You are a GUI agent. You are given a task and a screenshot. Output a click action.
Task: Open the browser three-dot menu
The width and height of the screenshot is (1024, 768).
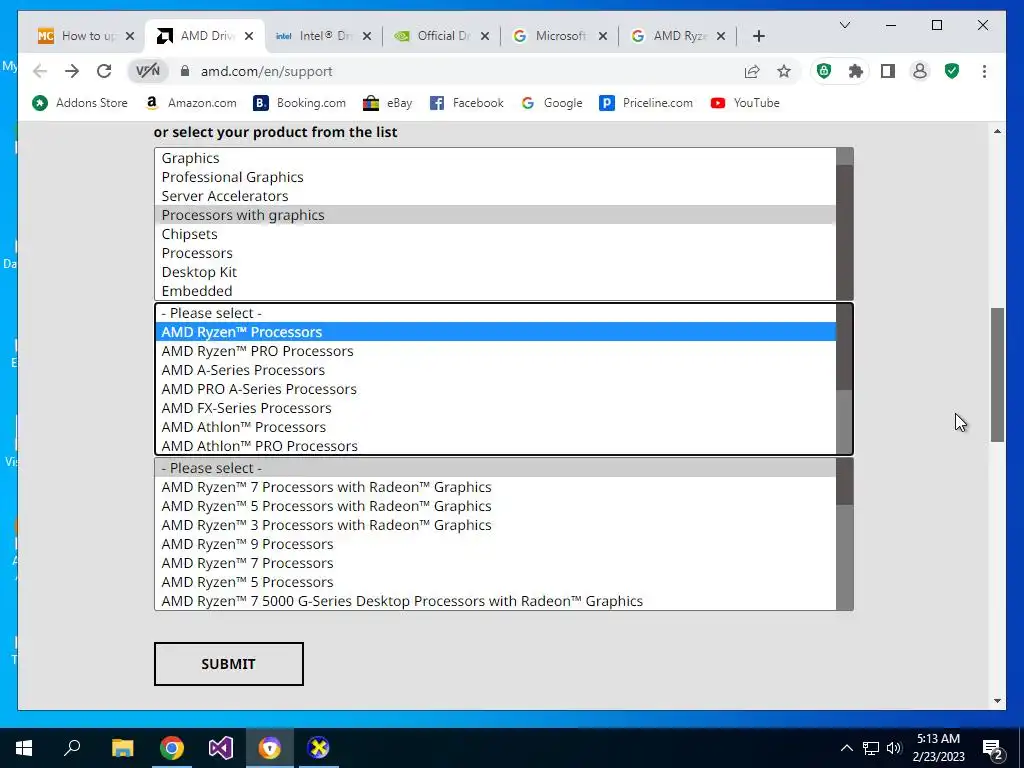[984, 71]
